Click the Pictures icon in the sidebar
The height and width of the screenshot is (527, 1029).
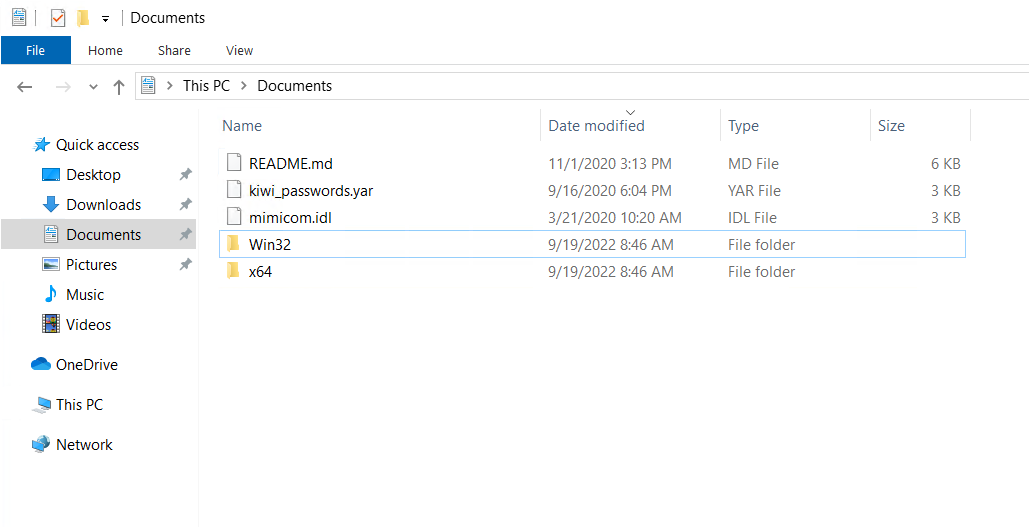[x=51, y=264]
